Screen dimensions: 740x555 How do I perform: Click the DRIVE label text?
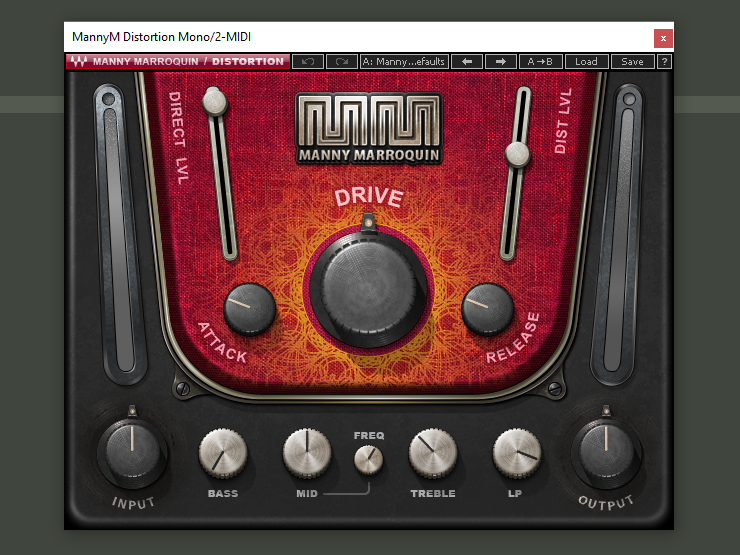point(369,197)
